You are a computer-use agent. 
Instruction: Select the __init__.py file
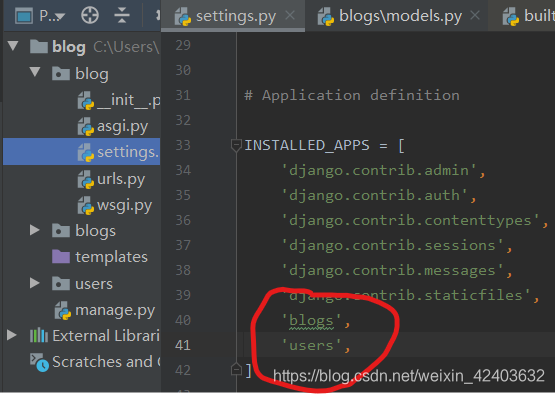pyautogui.click(x=119, y=100)
